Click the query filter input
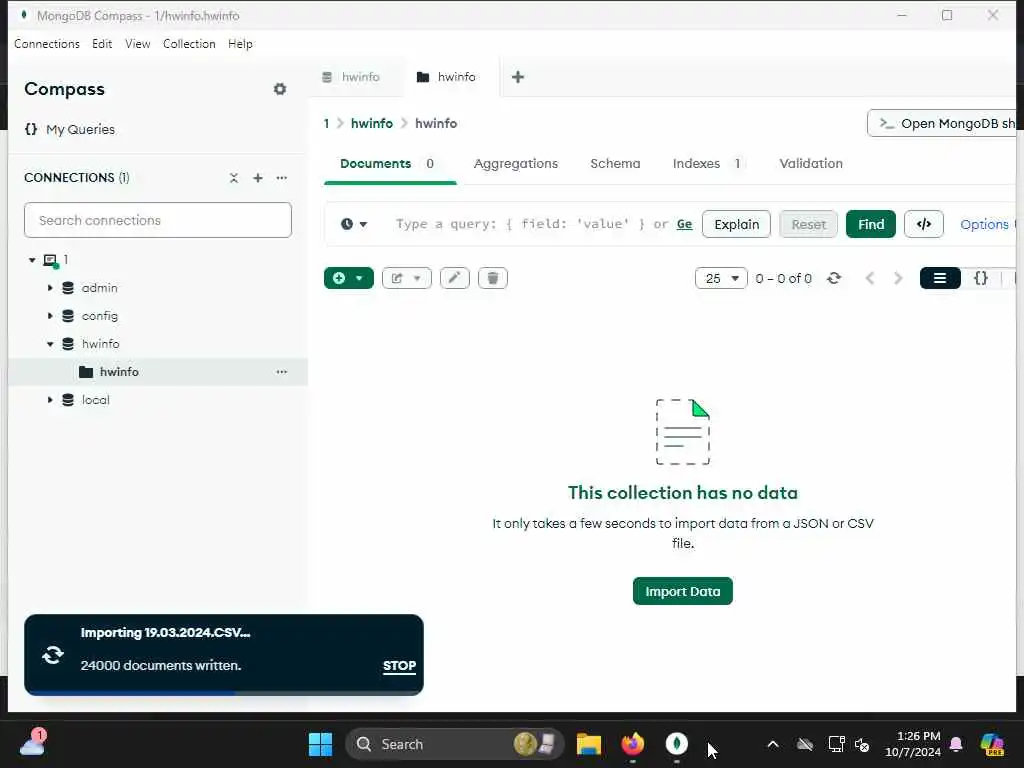 [532, 224]
